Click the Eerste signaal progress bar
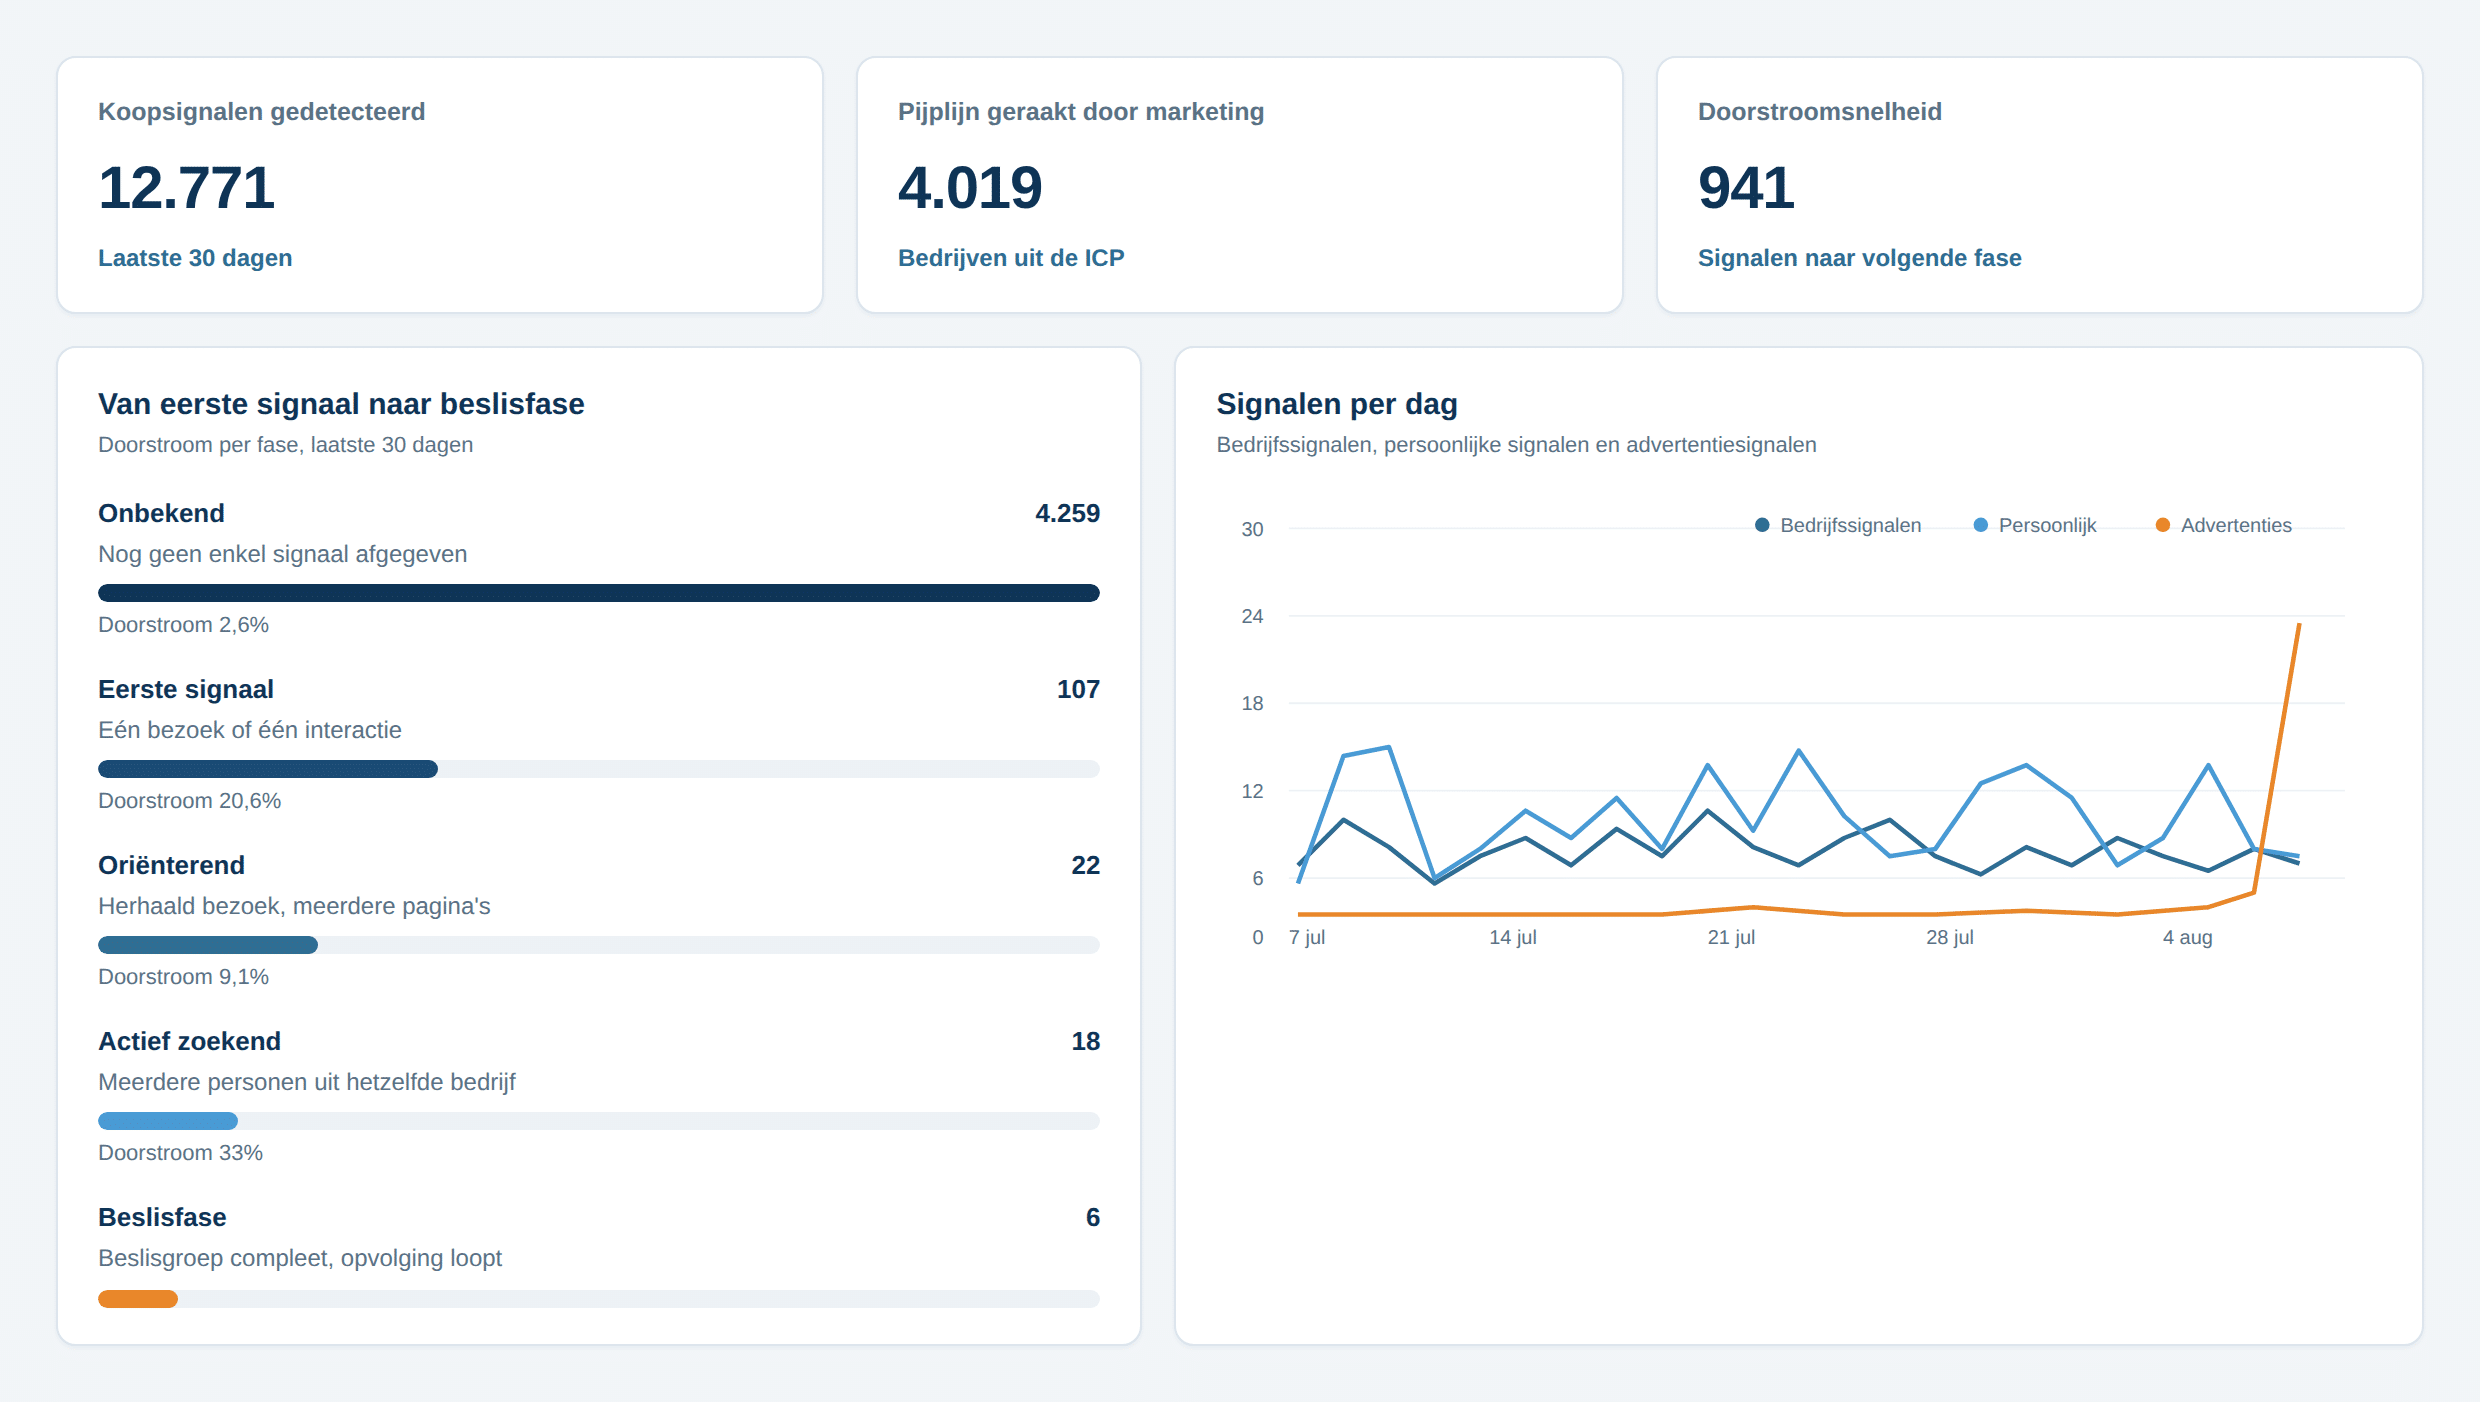Image resolution: width=2480 pixels, height=1402 pixels. tap(599, 769)
